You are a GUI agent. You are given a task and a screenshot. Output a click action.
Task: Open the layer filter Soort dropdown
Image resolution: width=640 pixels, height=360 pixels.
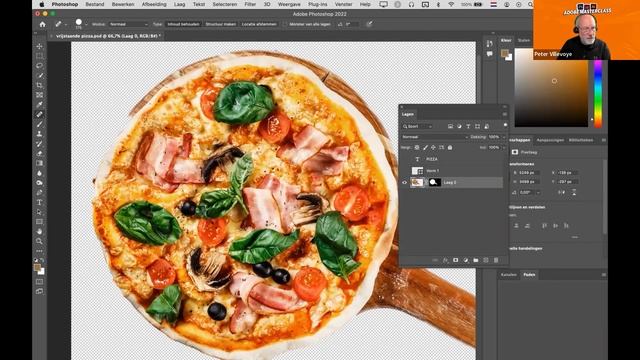(417, 127)
